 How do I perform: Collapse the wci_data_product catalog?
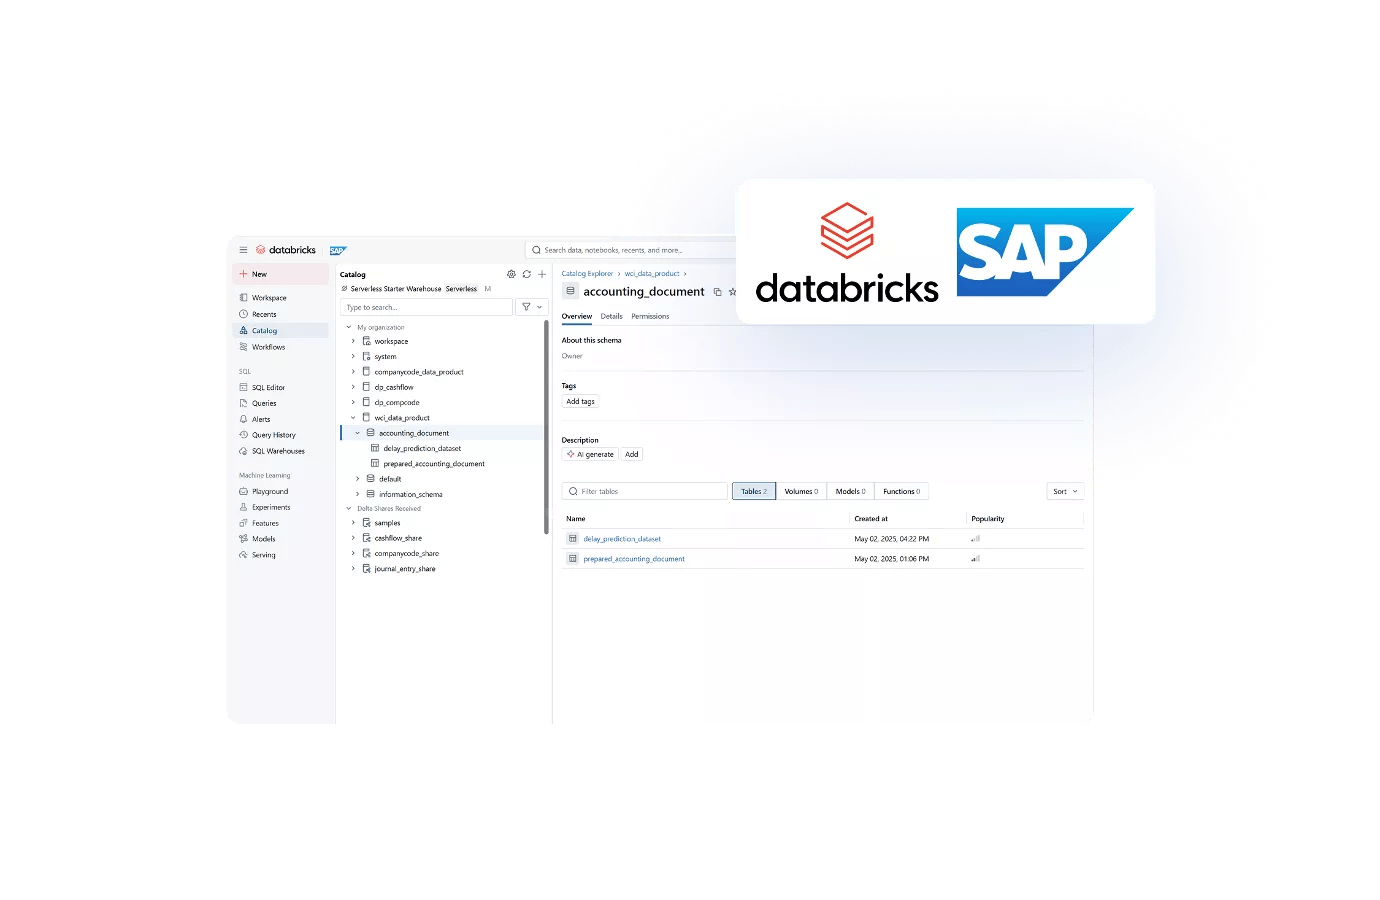pos(353,418)
